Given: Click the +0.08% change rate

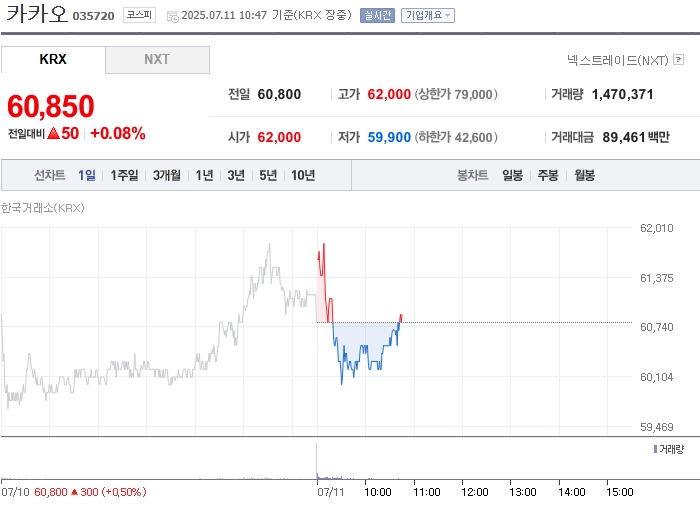Looking at the screenshot, I should tap(118, 133).
